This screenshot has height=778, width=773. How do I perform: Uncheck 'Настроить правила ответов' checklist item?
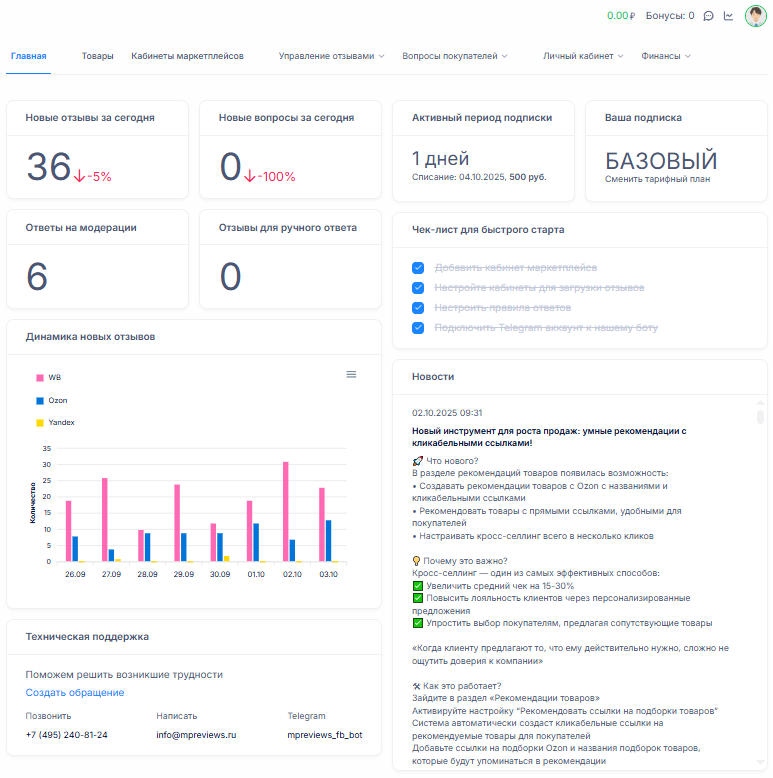pos(418,308)
